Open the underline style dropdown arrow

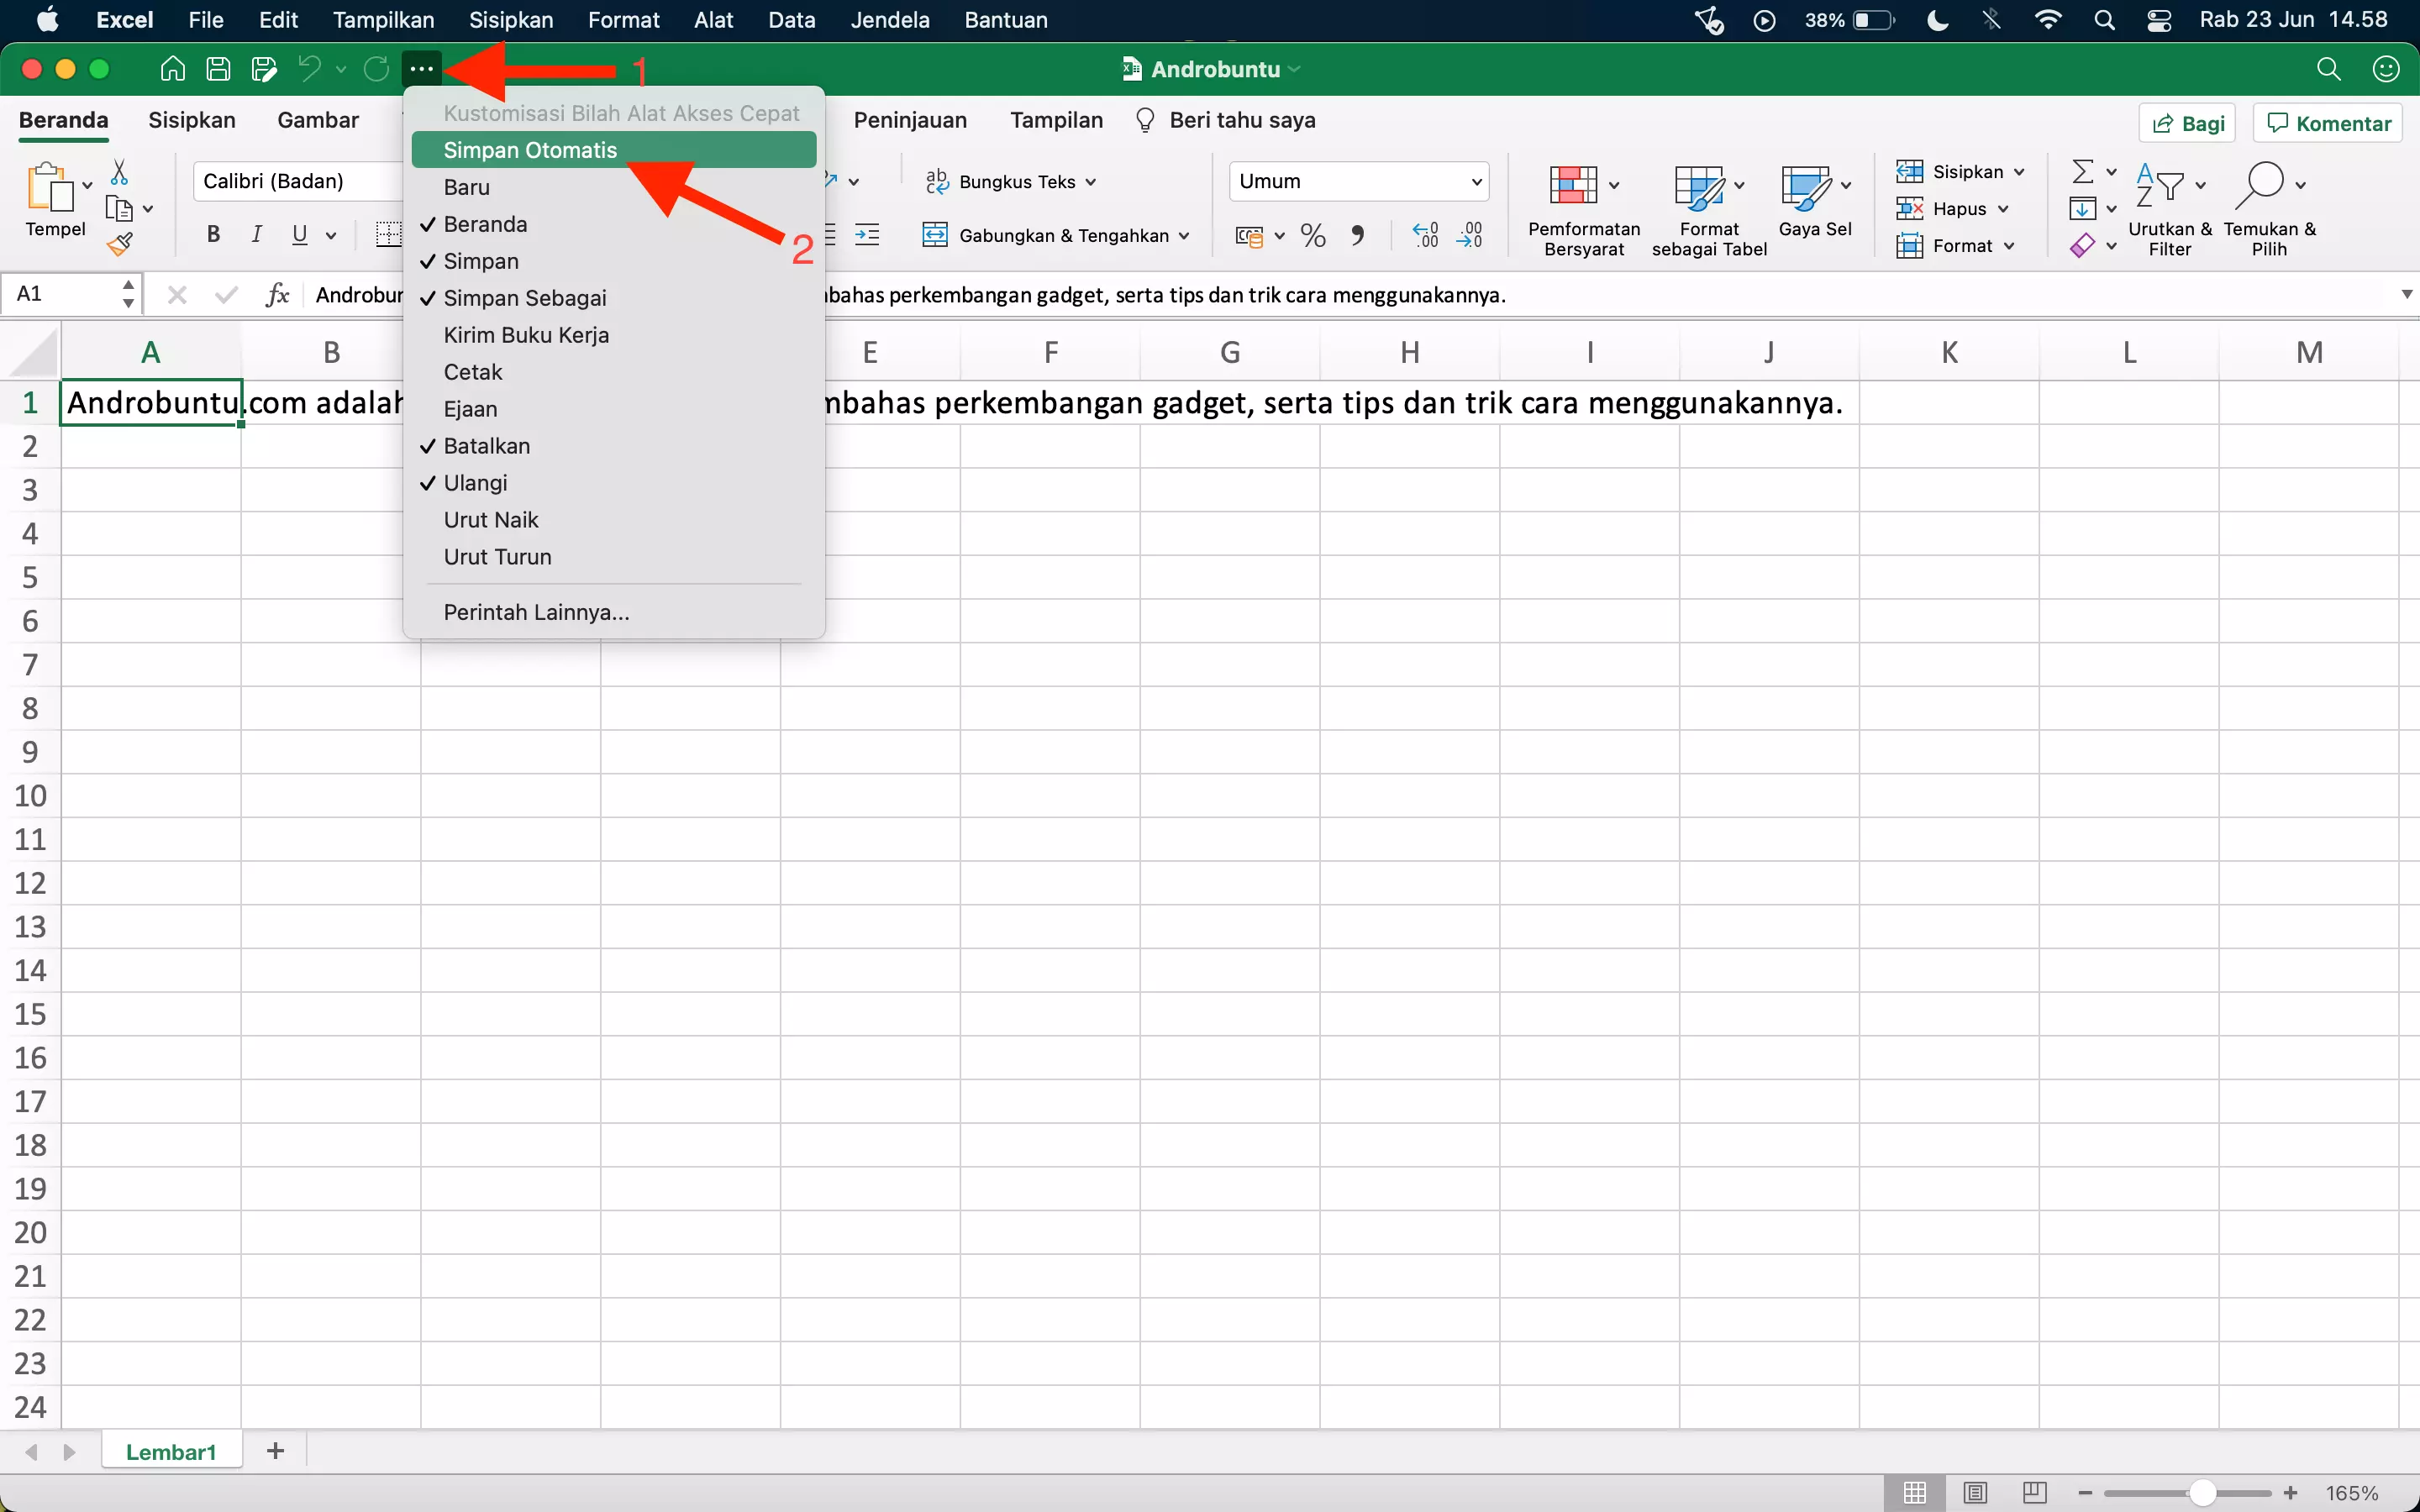(x=330, y=235)
